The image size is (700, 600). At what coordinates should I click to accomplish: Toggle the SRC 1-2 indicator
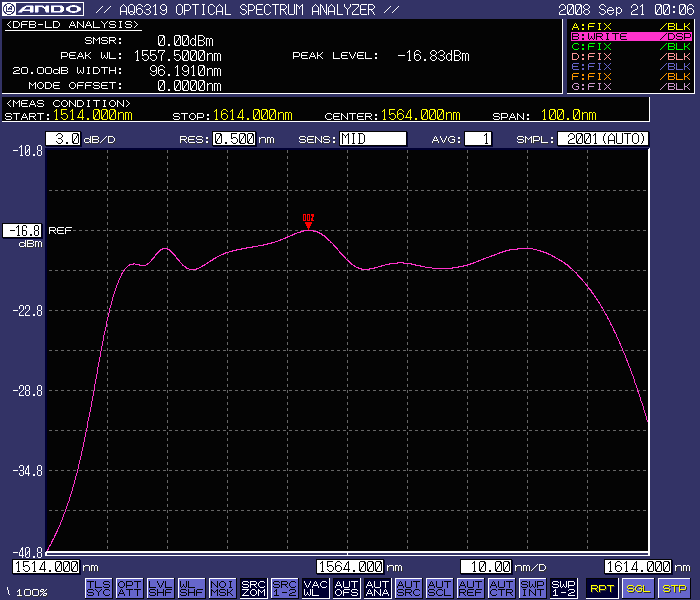(284, 588)
